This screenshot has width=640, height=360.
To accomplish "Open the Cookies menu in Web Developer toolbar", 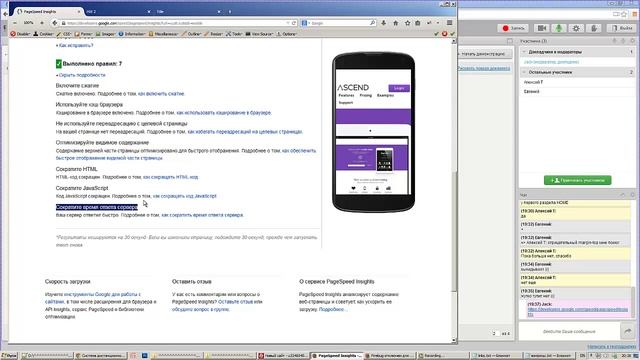I will [x=43, y=34].
